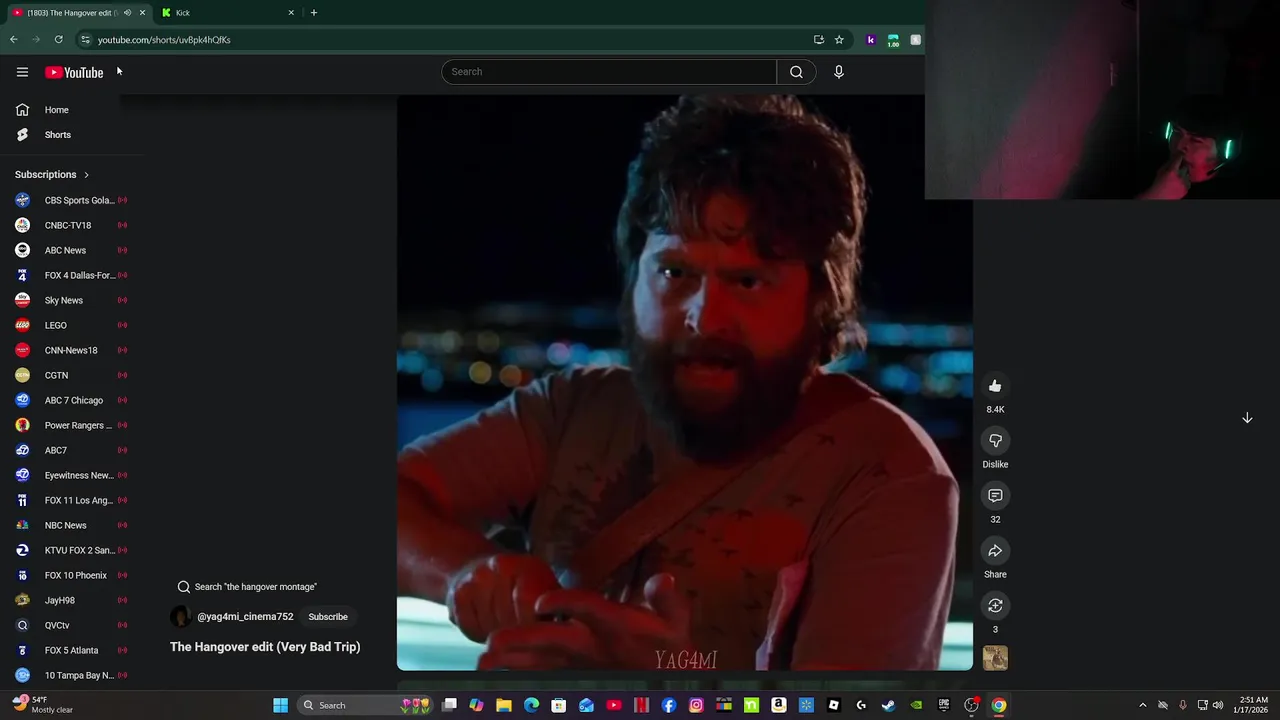1280x720 pixels.
Task: Open CNBC-TV18 channel
Action: [x=70, y=225]
